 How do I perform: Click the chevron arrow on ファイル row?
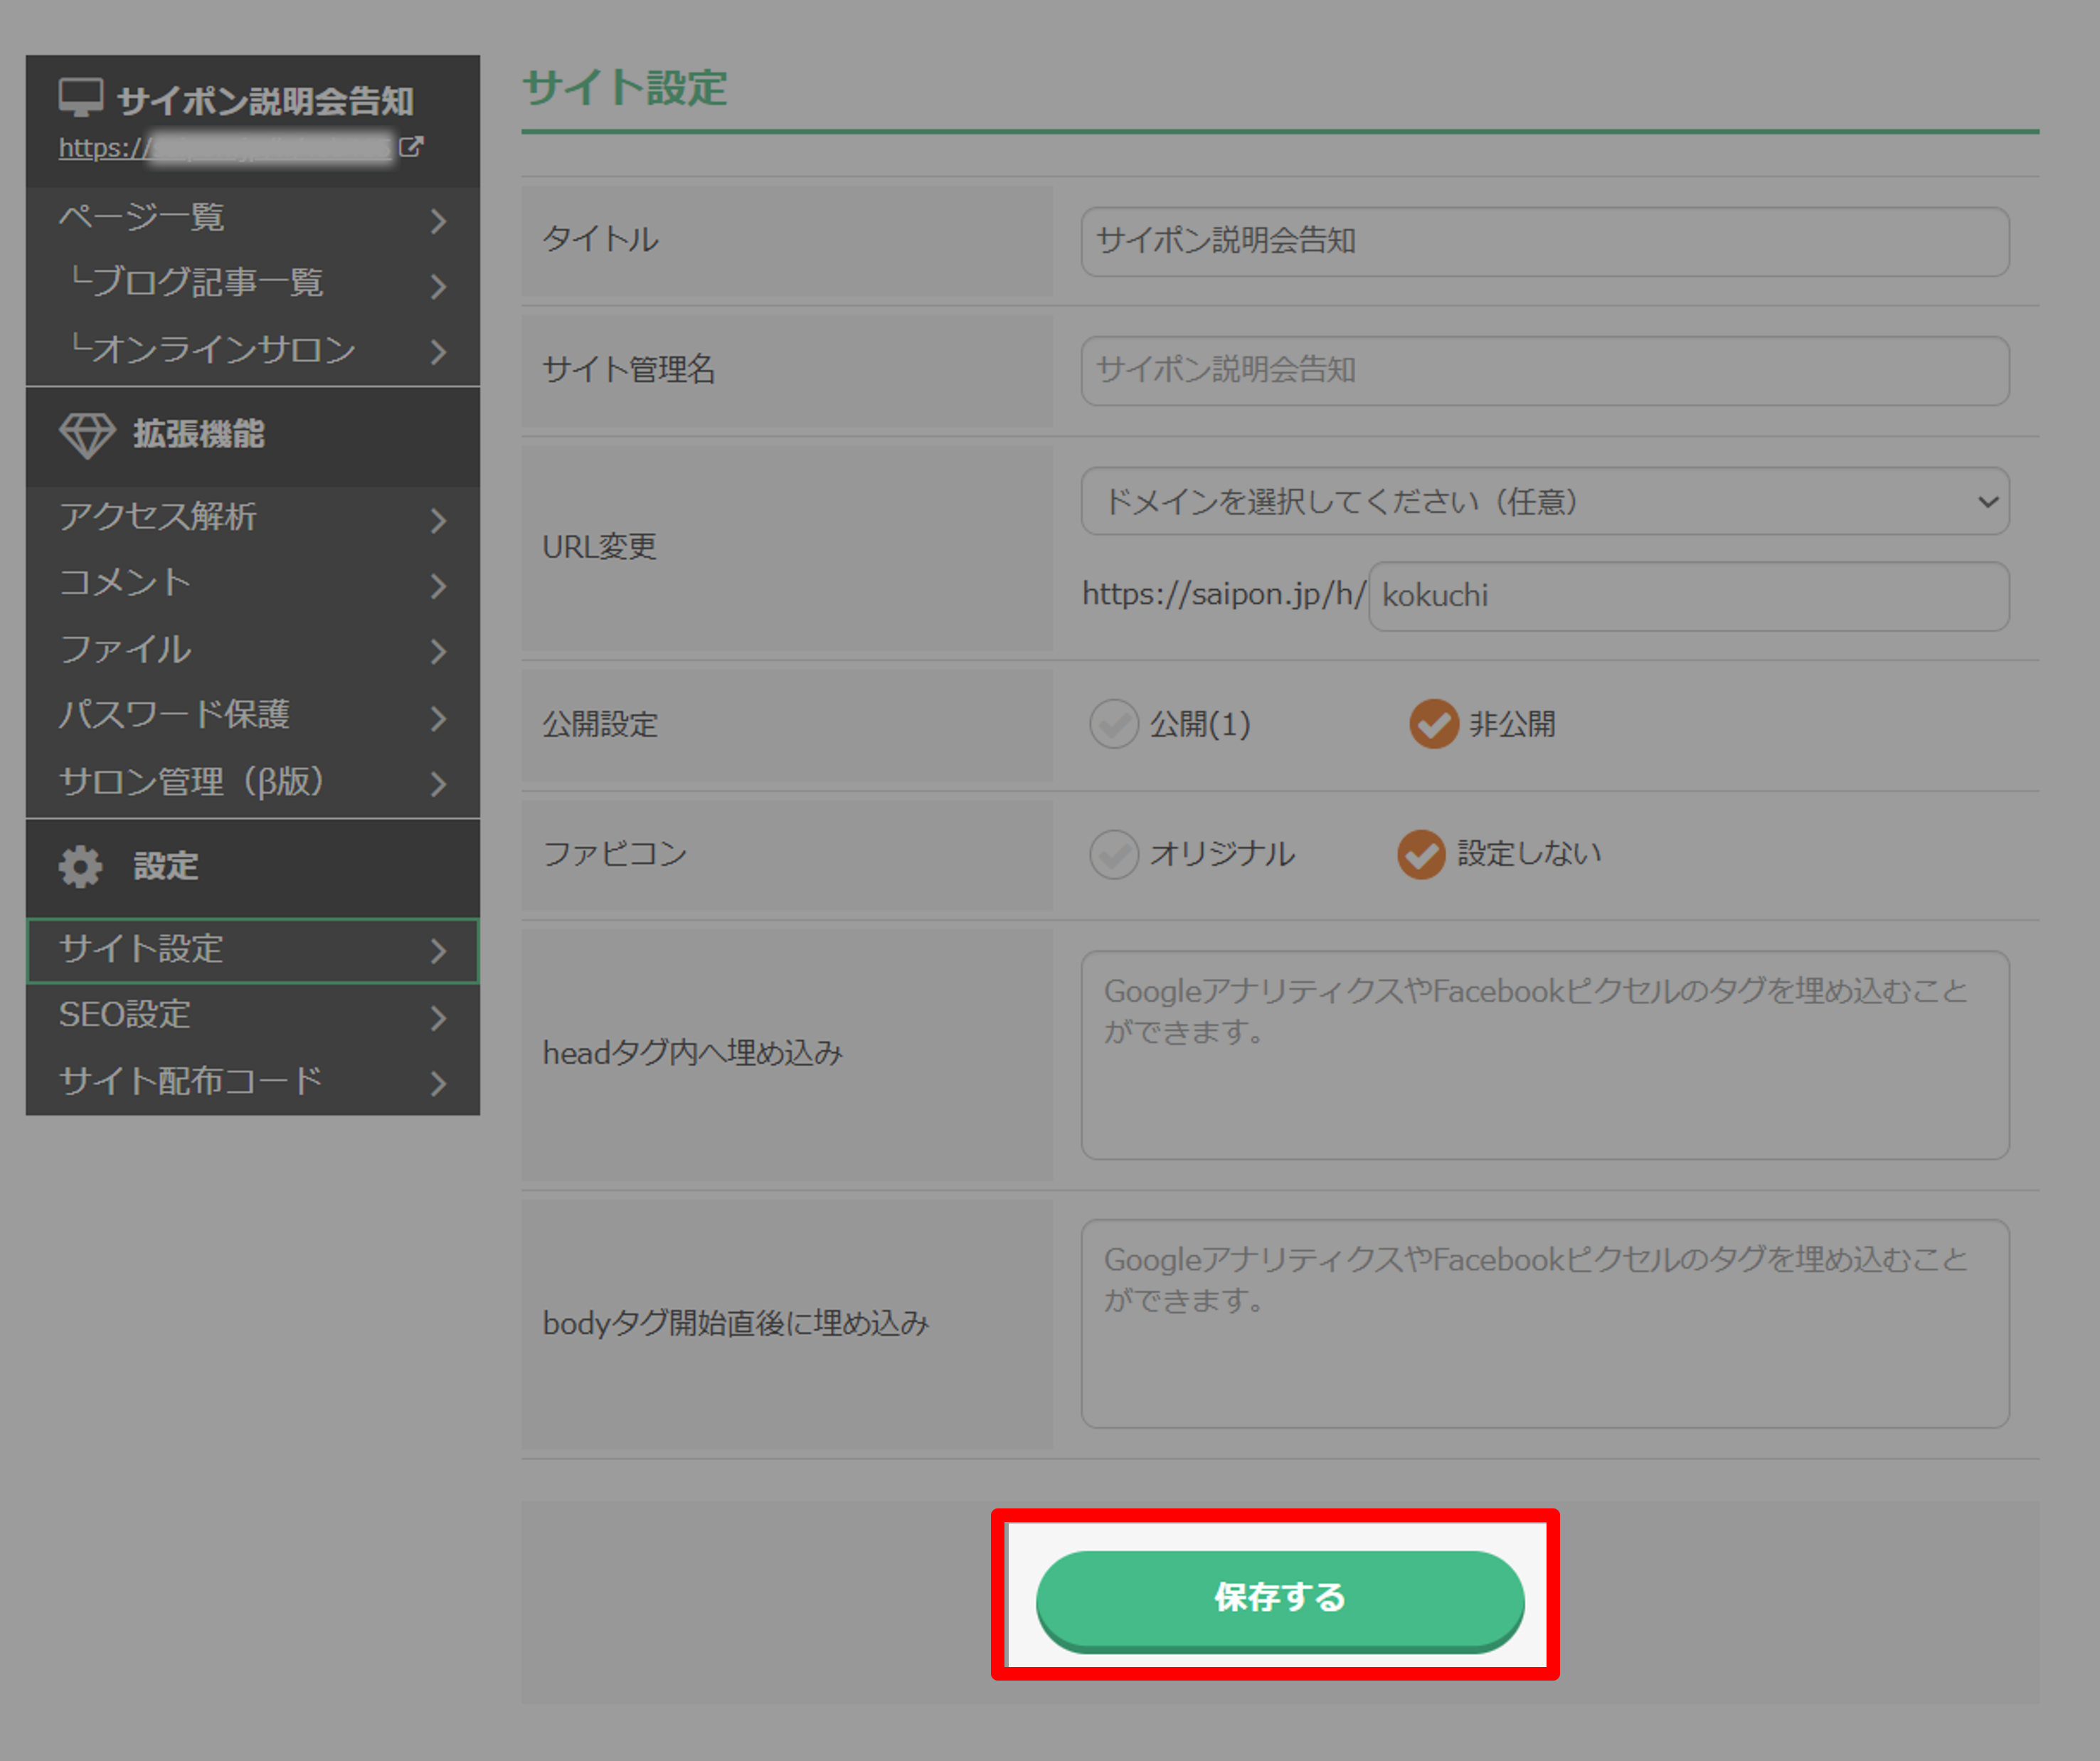coord(438,651)
